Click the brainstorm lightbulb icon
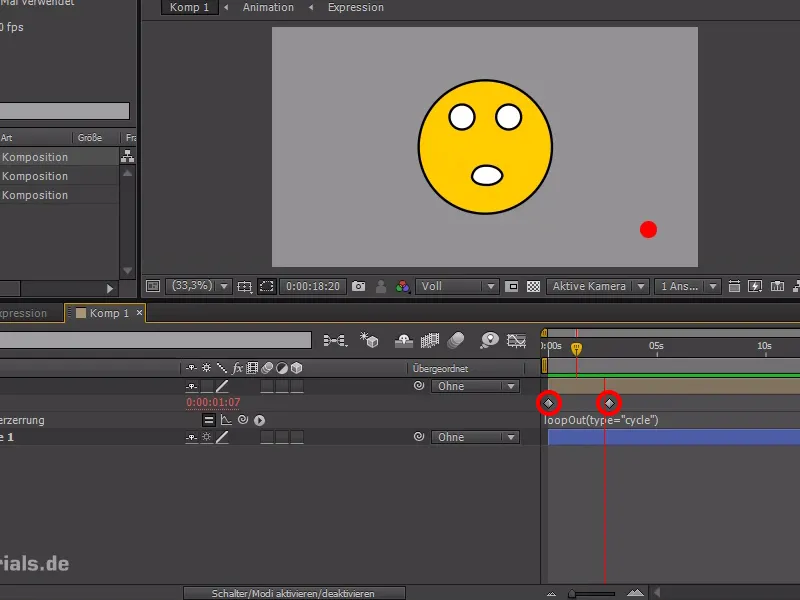Image resolution: width=800 pixels, height=600 pixels. click(489, 340)
